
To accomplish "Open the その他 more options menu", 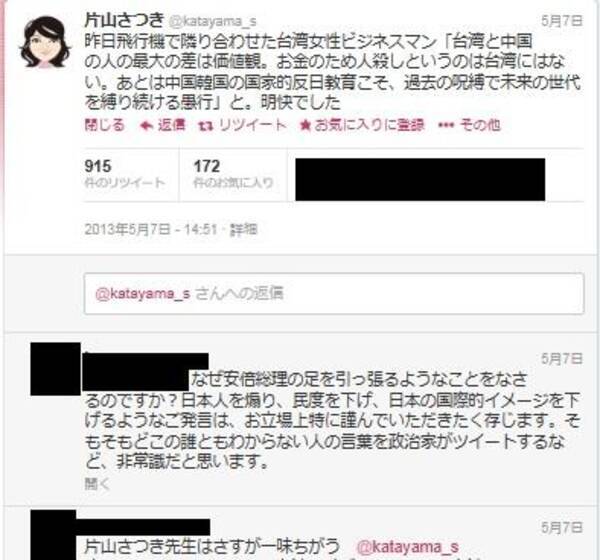I will click(x=480, y=125).
